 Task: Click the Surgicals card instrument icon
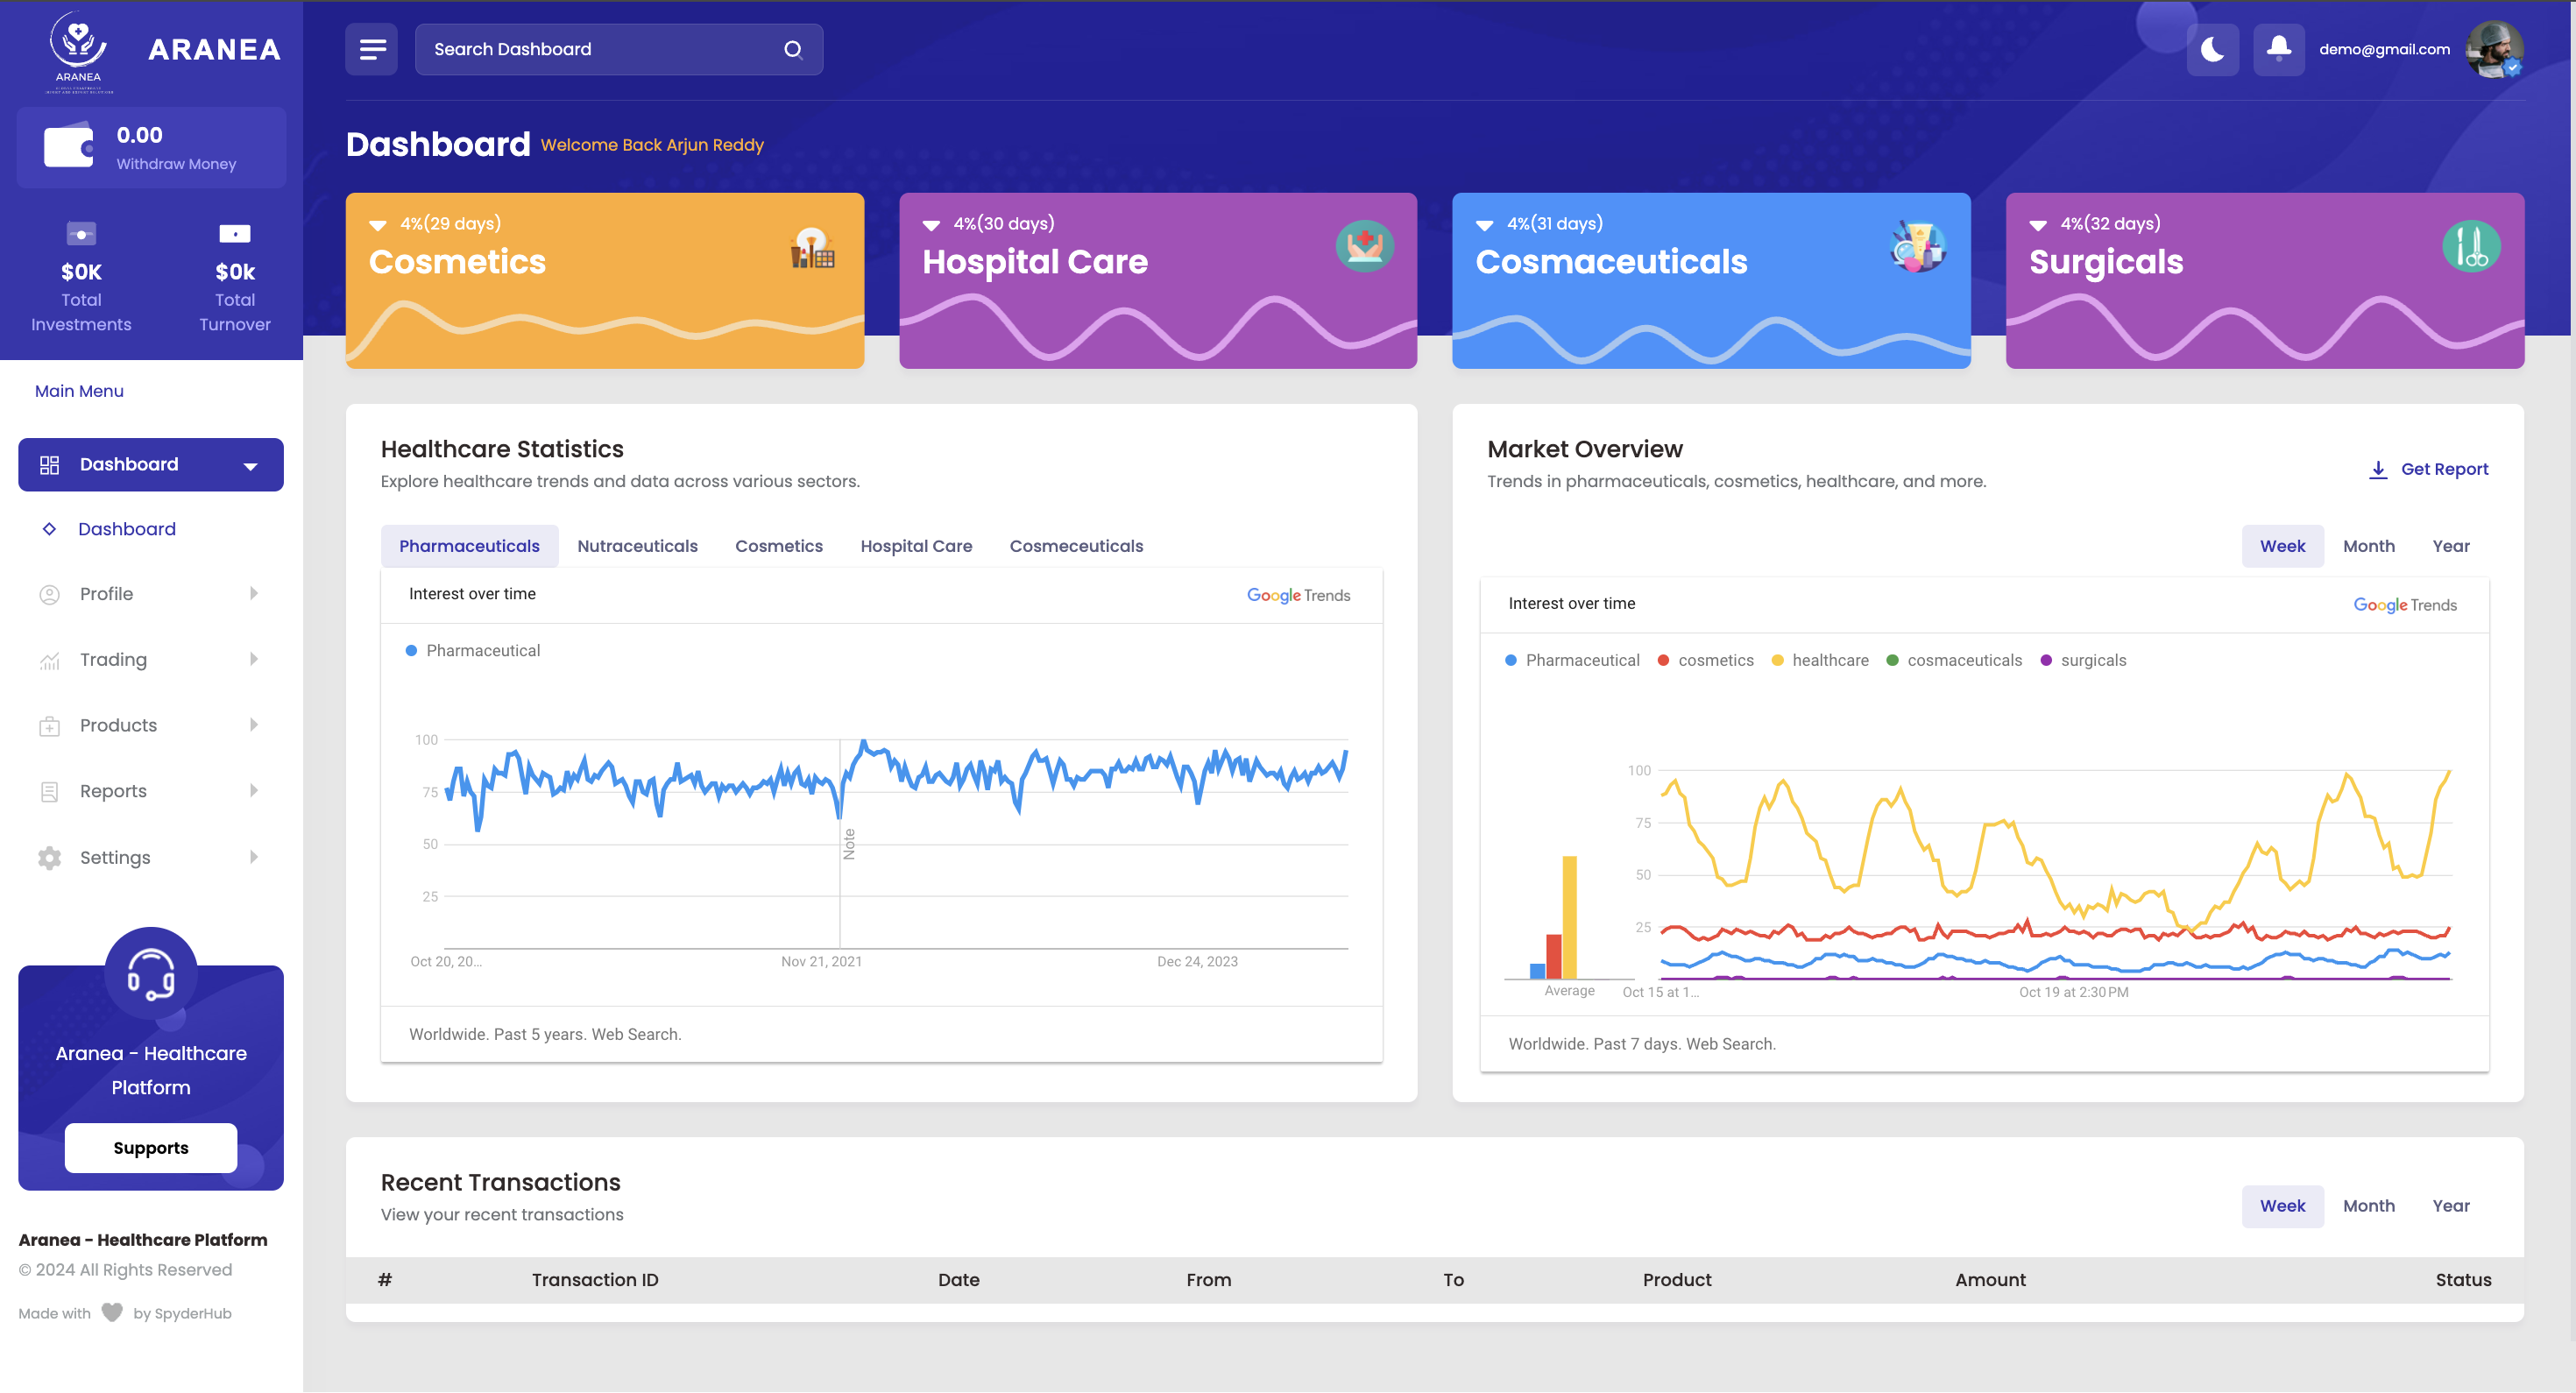pos(2471,246)
